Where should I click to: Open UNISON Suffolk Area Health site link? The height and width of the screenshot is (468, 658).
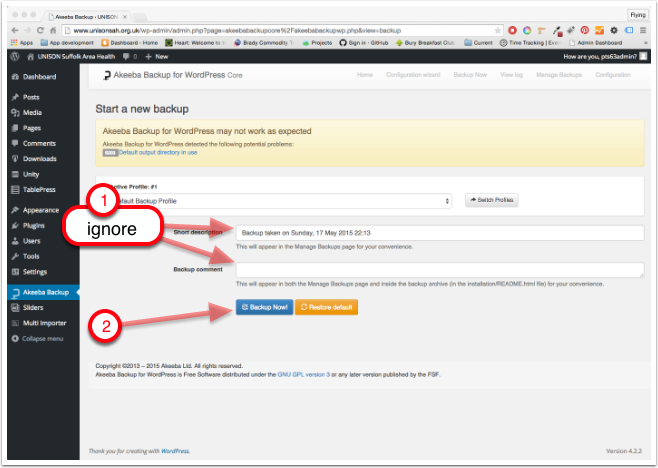point(71,56)
